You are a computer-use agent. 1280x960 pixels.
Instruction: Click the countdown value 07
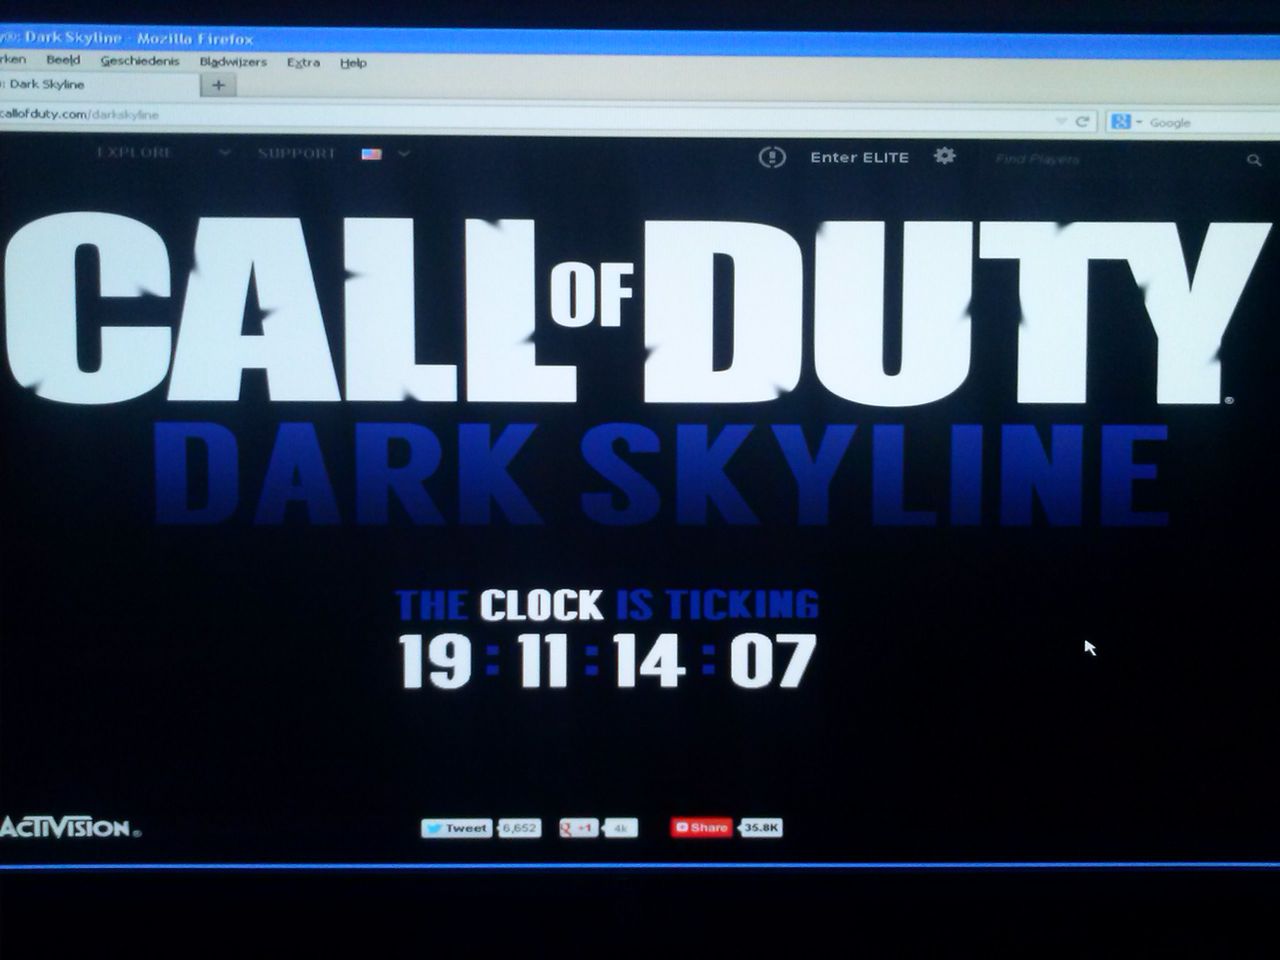(x=773, y=661)
